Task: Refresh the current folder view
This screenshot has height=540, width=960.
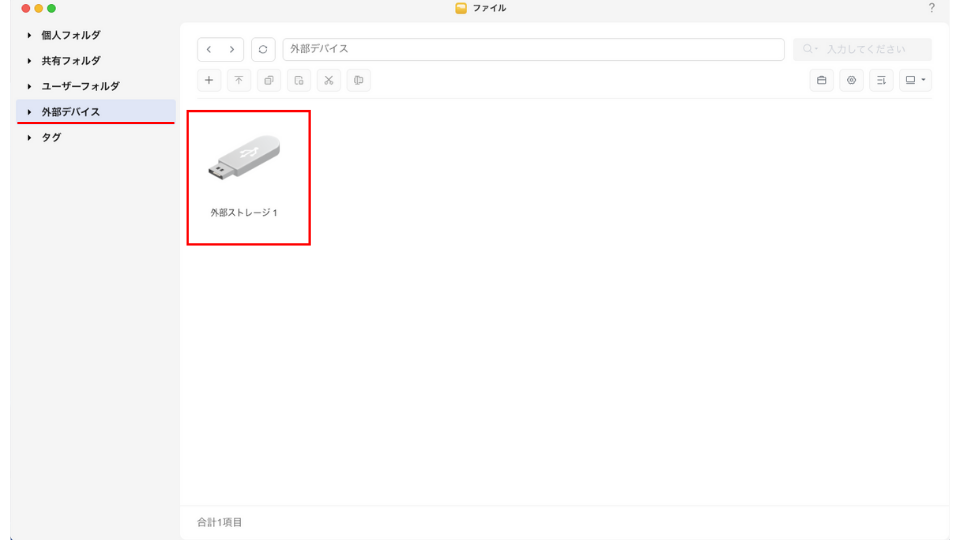Action: coord(263,49)
